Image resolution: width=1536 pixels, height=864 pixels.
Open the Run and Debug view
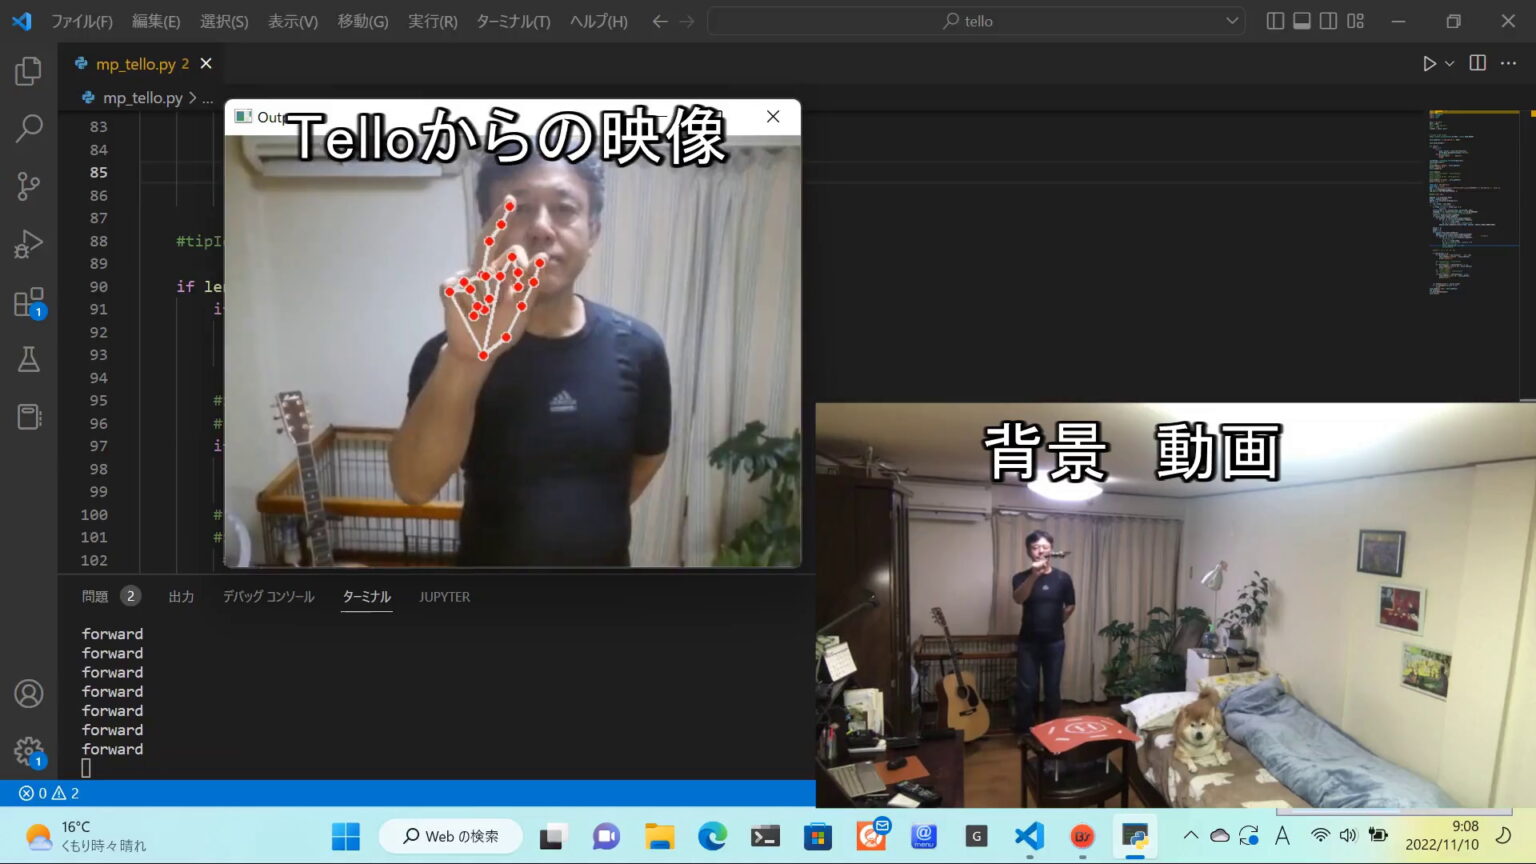pos(27,243)
